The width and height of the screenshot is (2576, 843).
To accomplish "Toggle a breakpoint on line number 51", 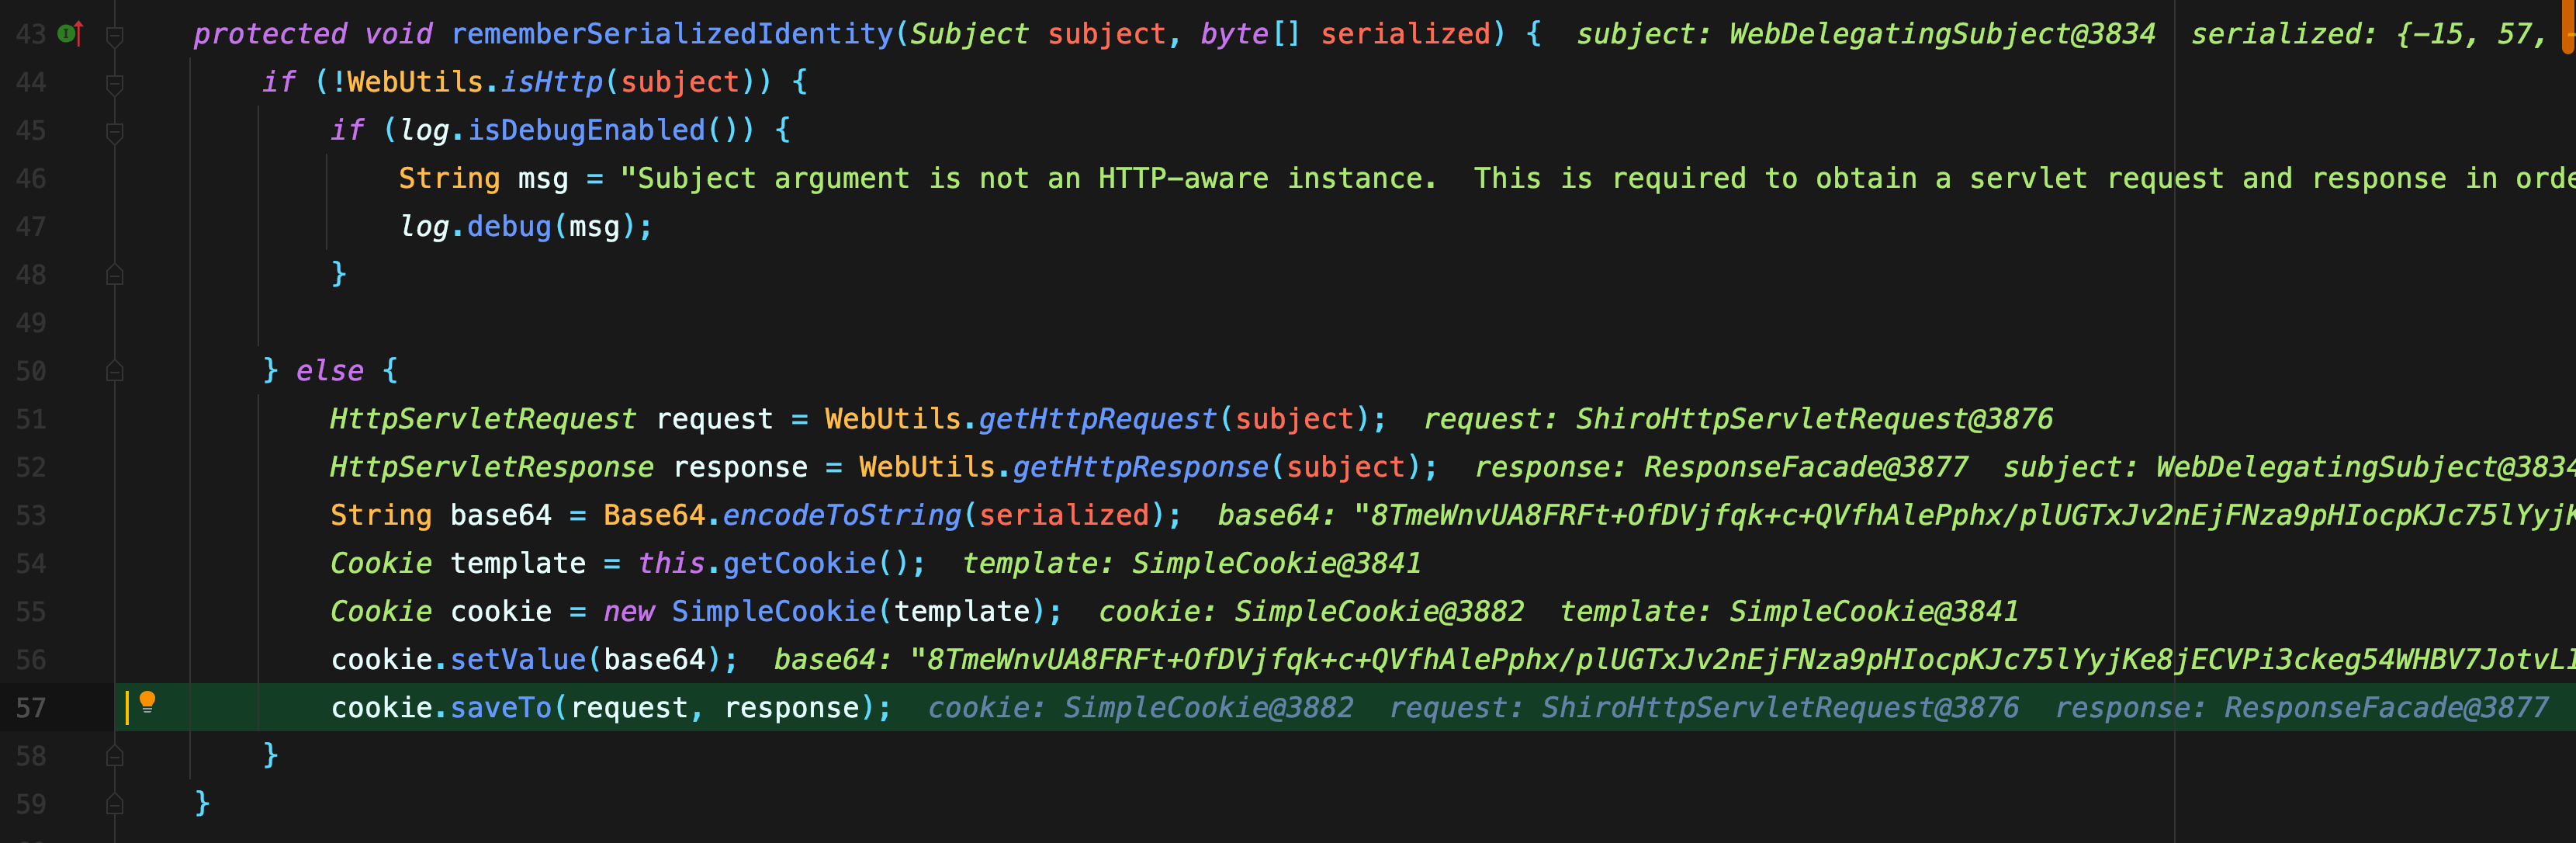I will [x=31, y=419].
